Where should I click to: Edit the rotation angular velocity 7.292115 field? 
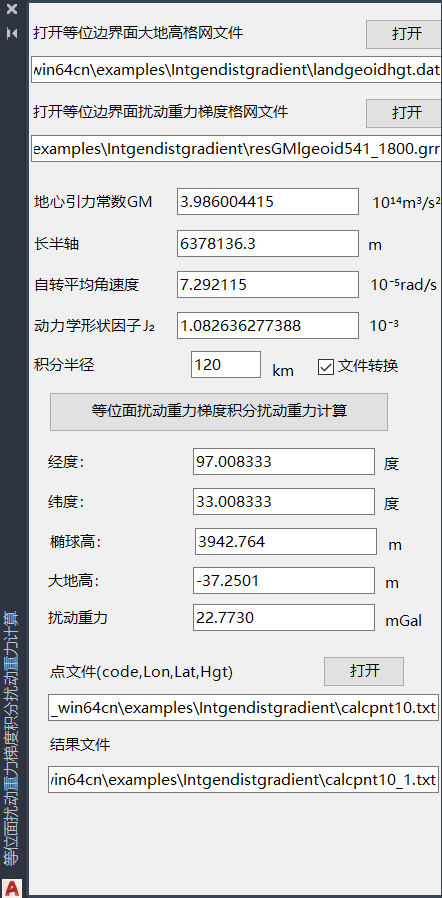point(268,285)
